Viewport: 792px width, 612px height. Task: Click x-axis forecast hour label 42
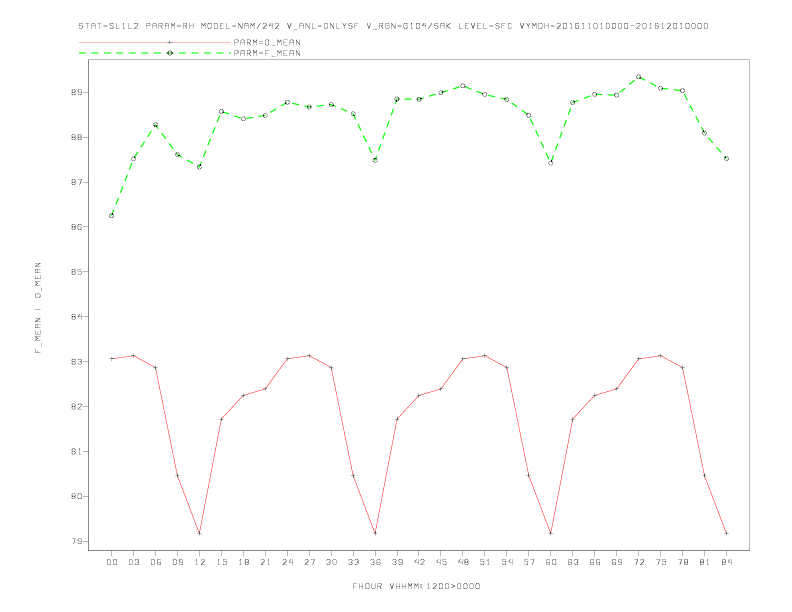(x=419, y=562)
